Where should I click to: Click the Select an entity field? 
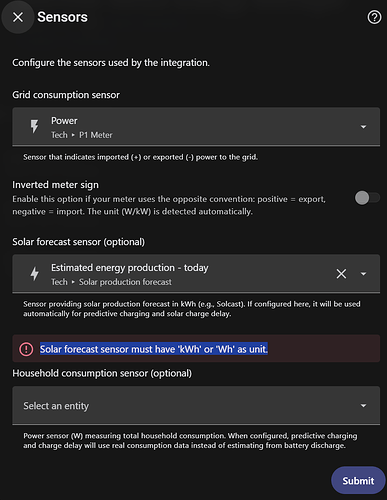(x=196, y=406)
